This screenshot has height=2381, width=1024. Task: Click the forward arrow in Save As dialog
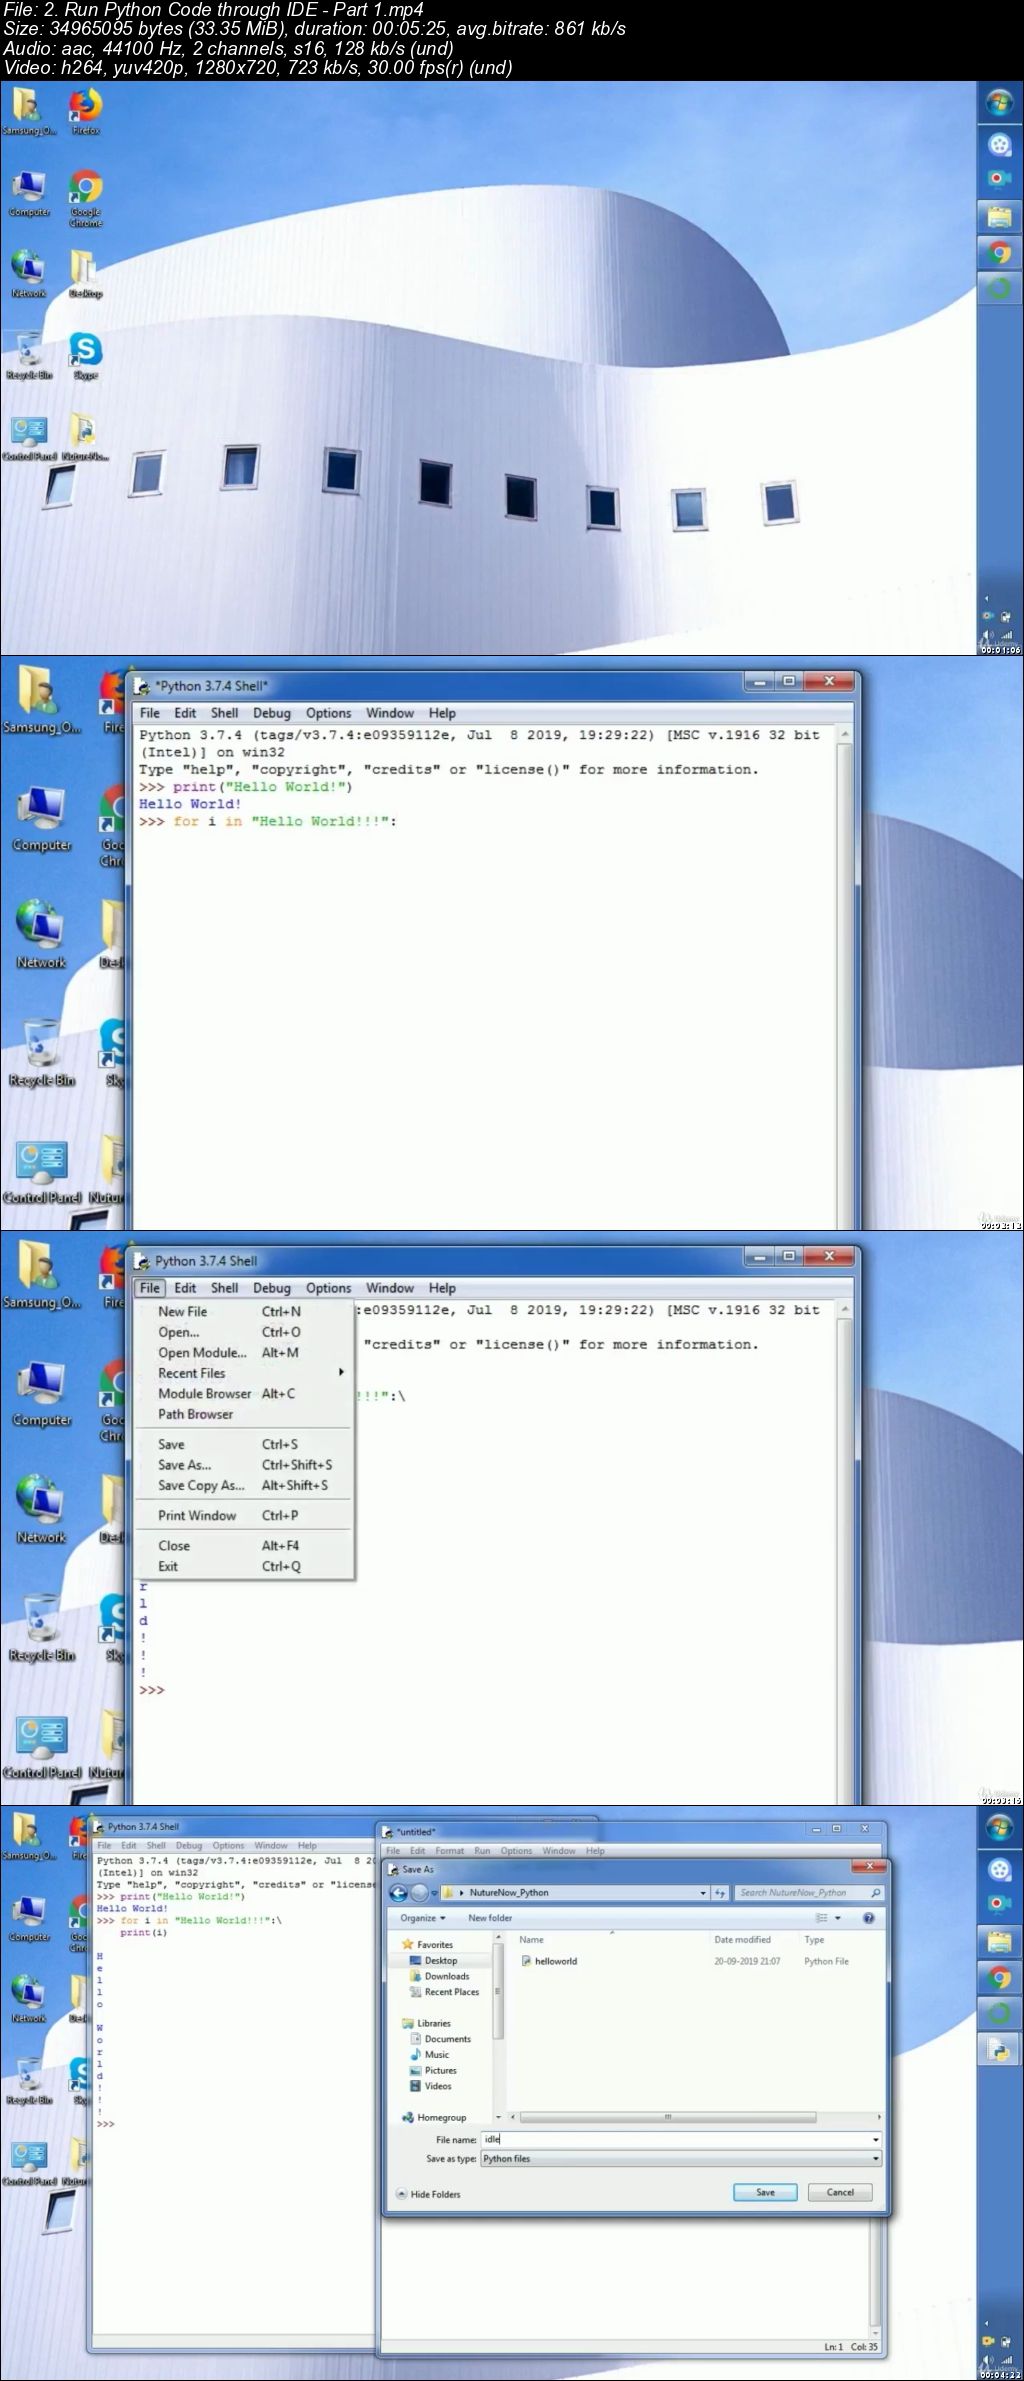tap(419, 1893)
